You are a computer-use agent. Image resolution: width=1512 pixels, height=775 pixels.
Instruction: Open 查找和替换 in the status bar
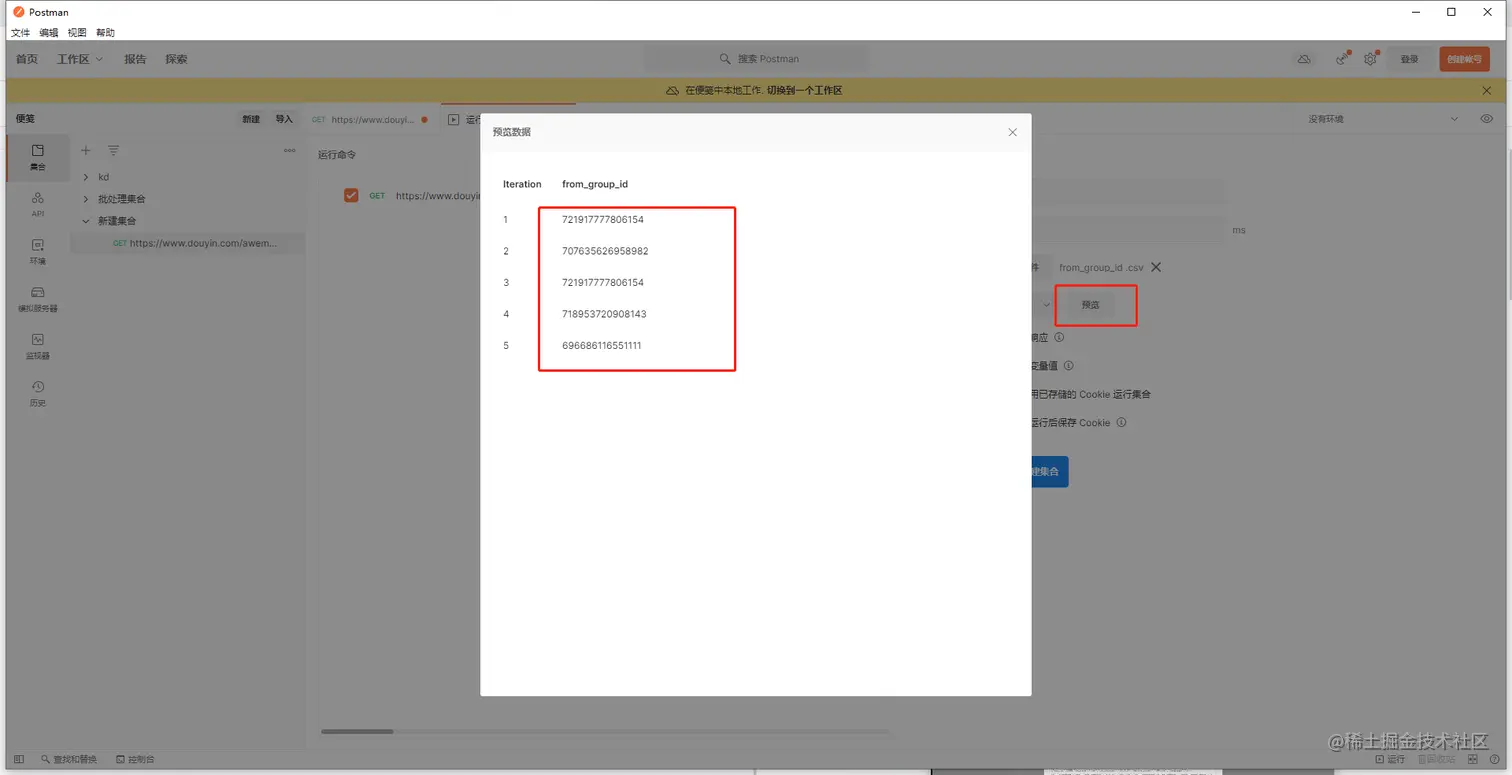(x=69, y=759)
